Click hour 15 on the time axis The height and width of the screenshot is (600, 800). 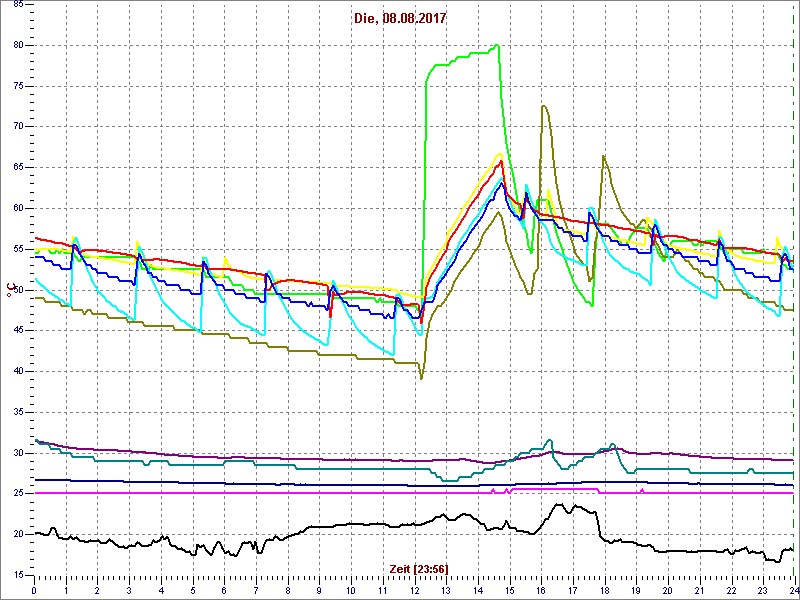[x=509, y=590]
